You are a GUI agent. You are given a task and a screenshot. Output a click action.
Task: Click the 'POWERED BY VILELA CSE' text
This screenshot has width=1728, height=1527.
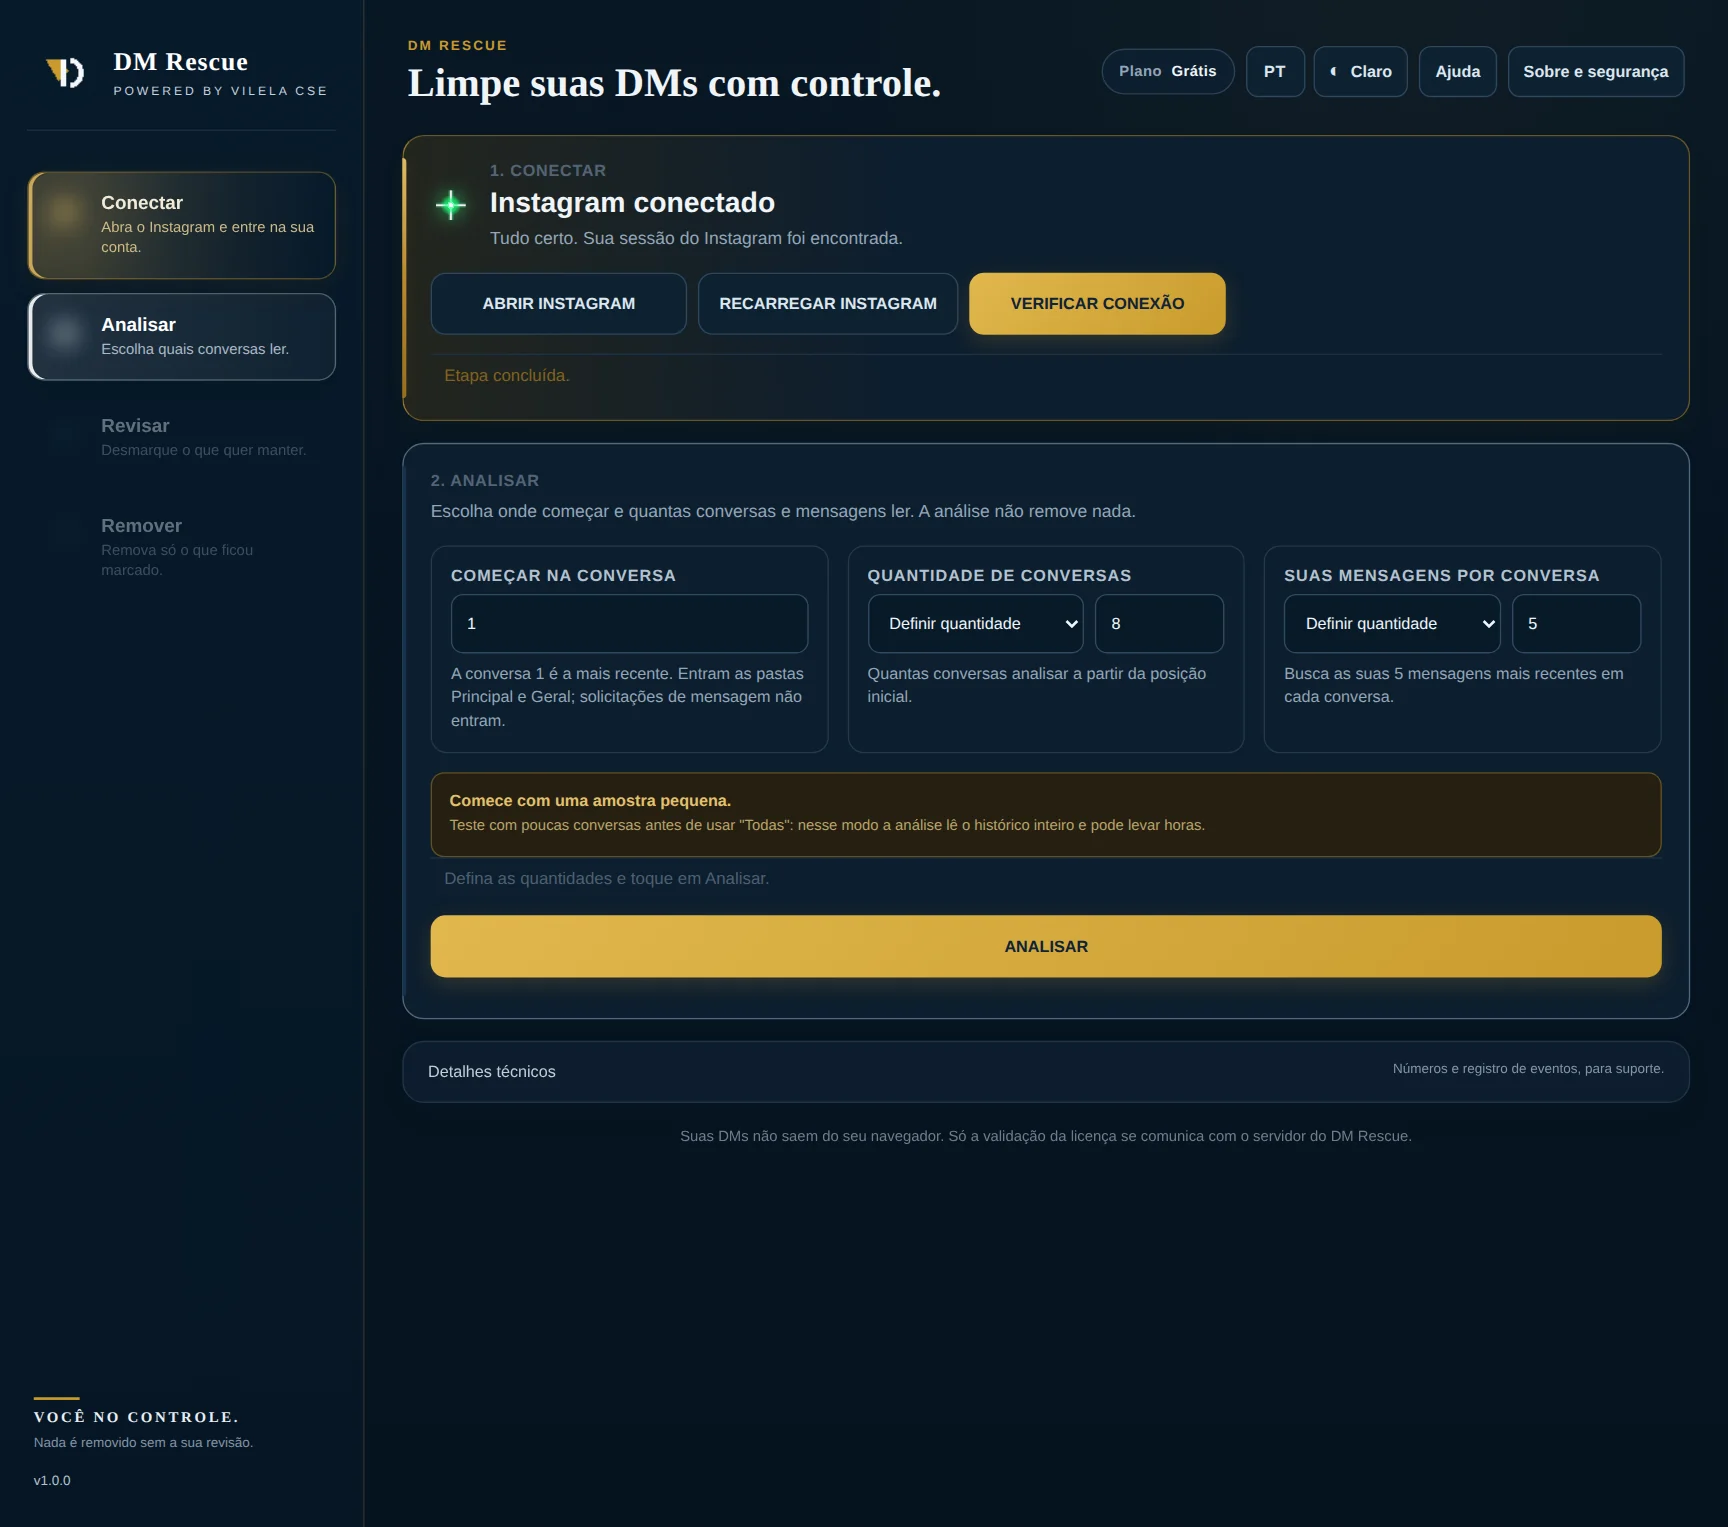pos(220,91)
